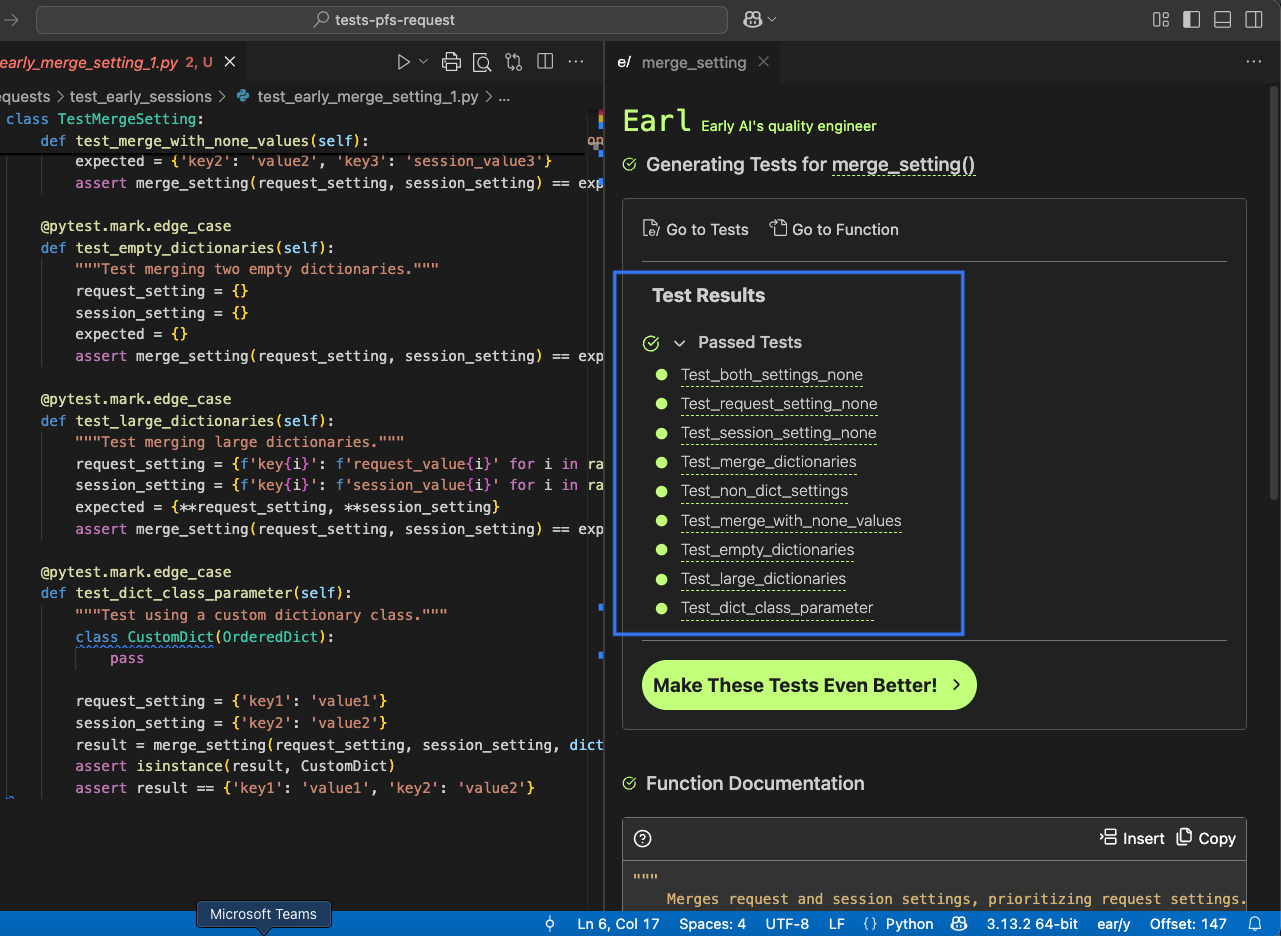Click the tests-pfs-request search field
This screenshot has height=936, width=1281.
click(382, 19)
